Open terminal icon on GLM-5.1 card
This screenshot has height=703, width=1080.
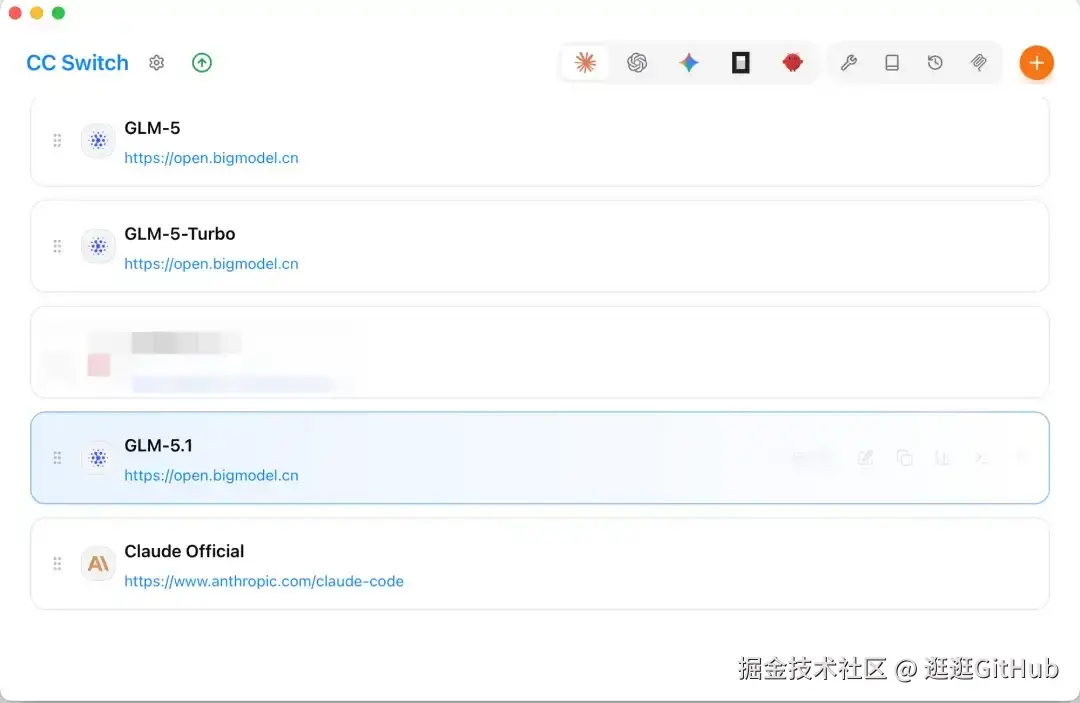tap(982, 458)
